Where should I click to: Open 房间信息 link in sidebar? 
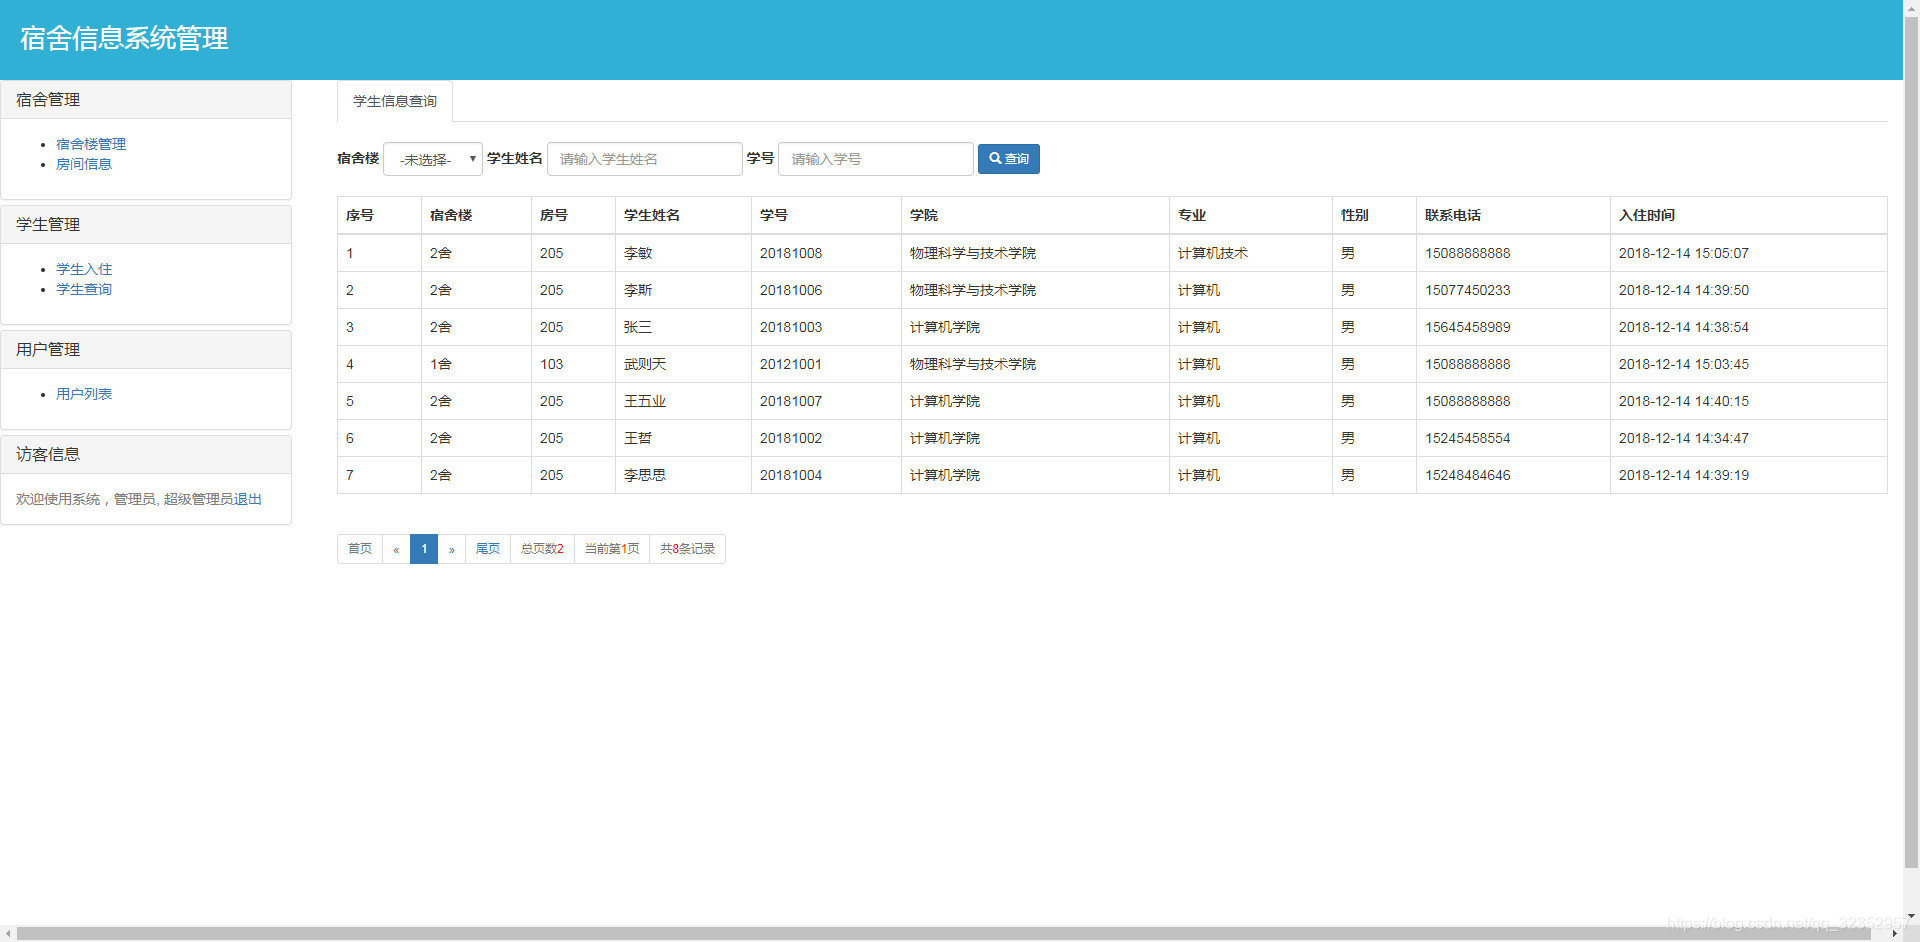pos(84,164)
